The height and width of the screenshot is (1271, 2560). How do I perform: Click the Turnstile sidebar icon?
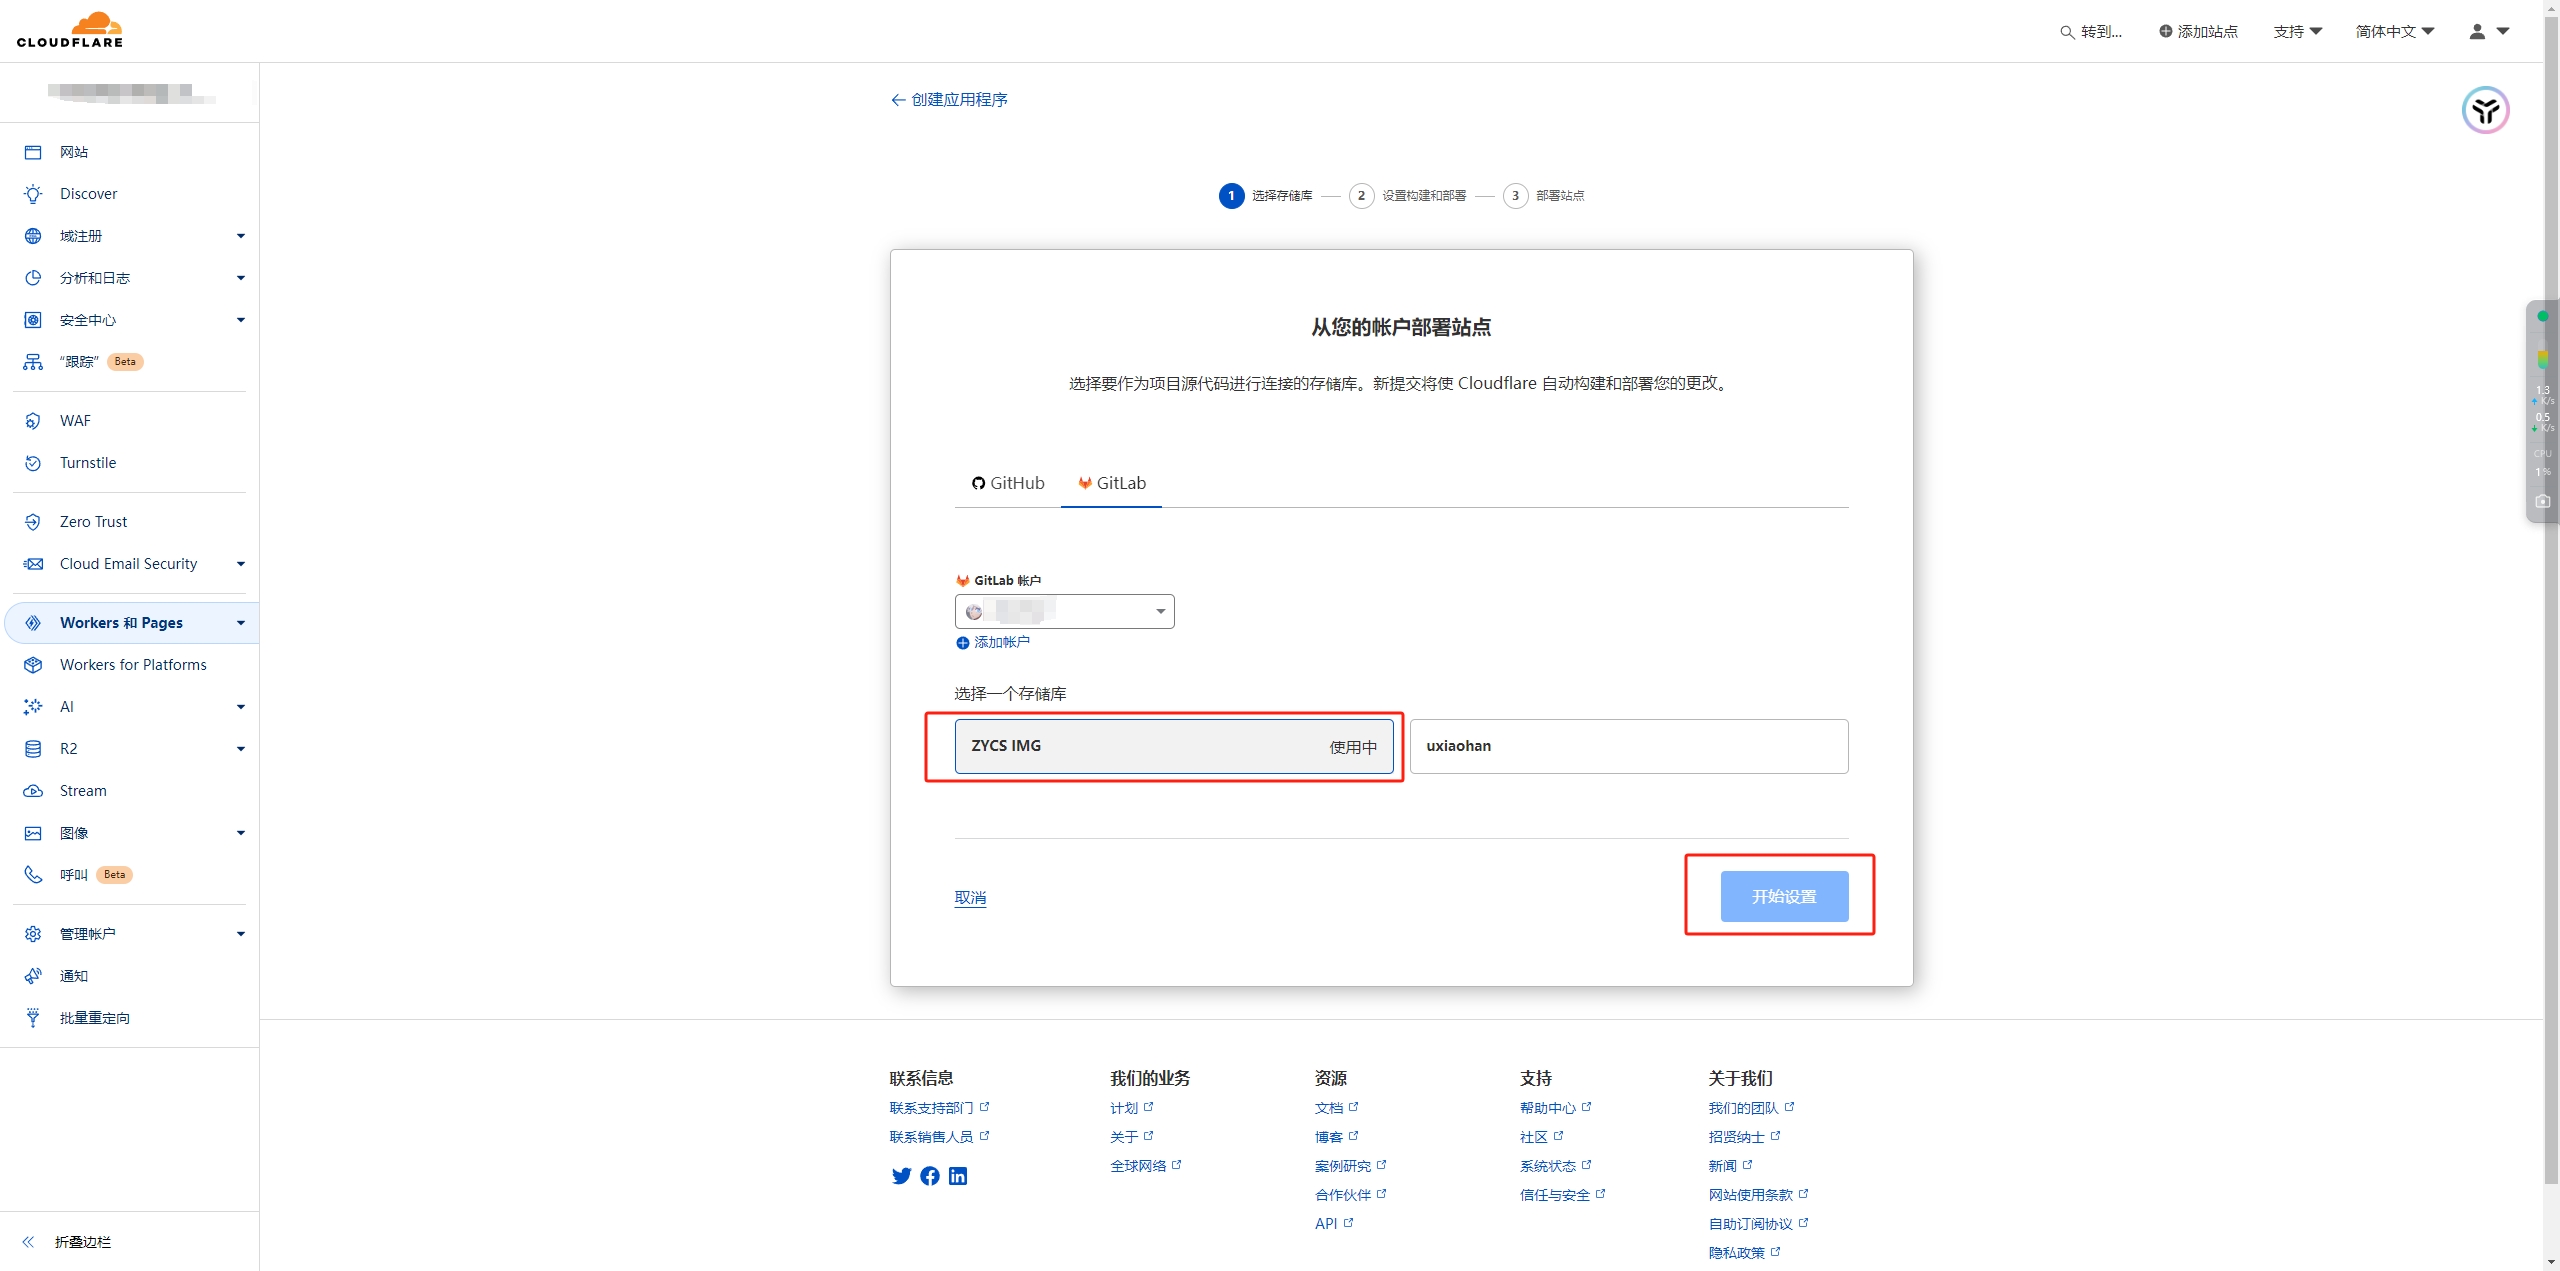[33, 463]
